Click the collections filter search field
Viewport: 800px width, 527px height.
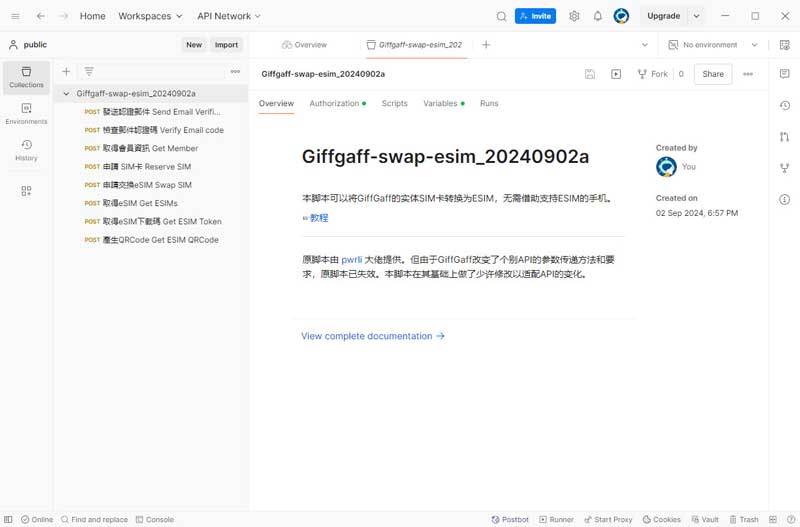pyautogui.click(x=160, y=72)
